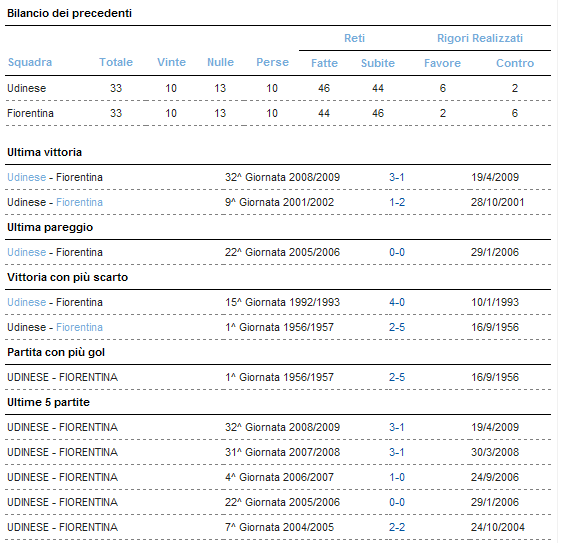Image resolution: width=565 pixels, height=543 pixels.
Task: Select the Favore column header
Action: coord(442,63)
